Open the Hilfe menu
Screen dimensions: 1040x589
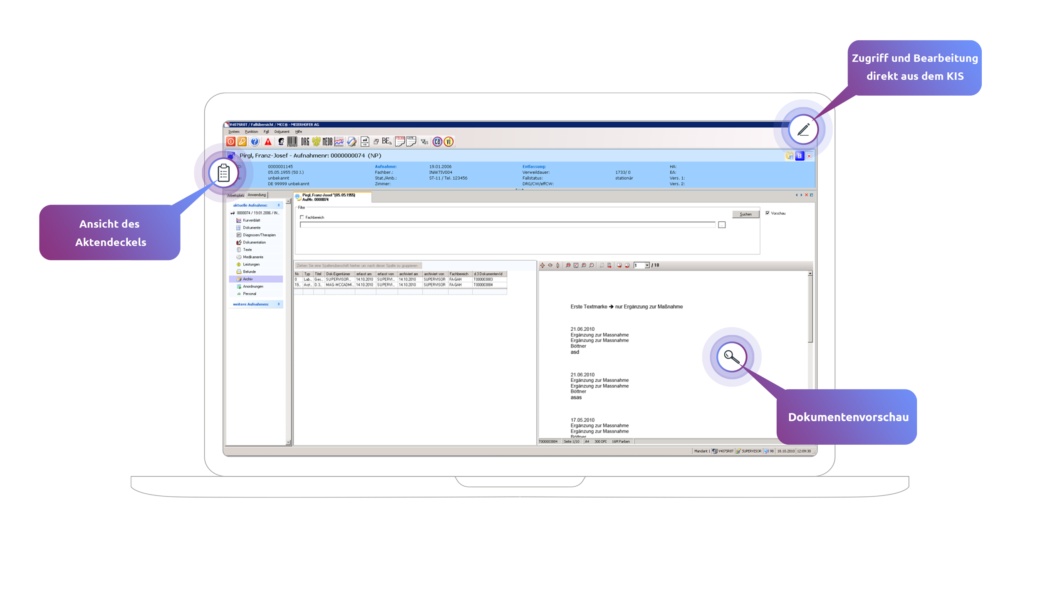tap(298, 131)
